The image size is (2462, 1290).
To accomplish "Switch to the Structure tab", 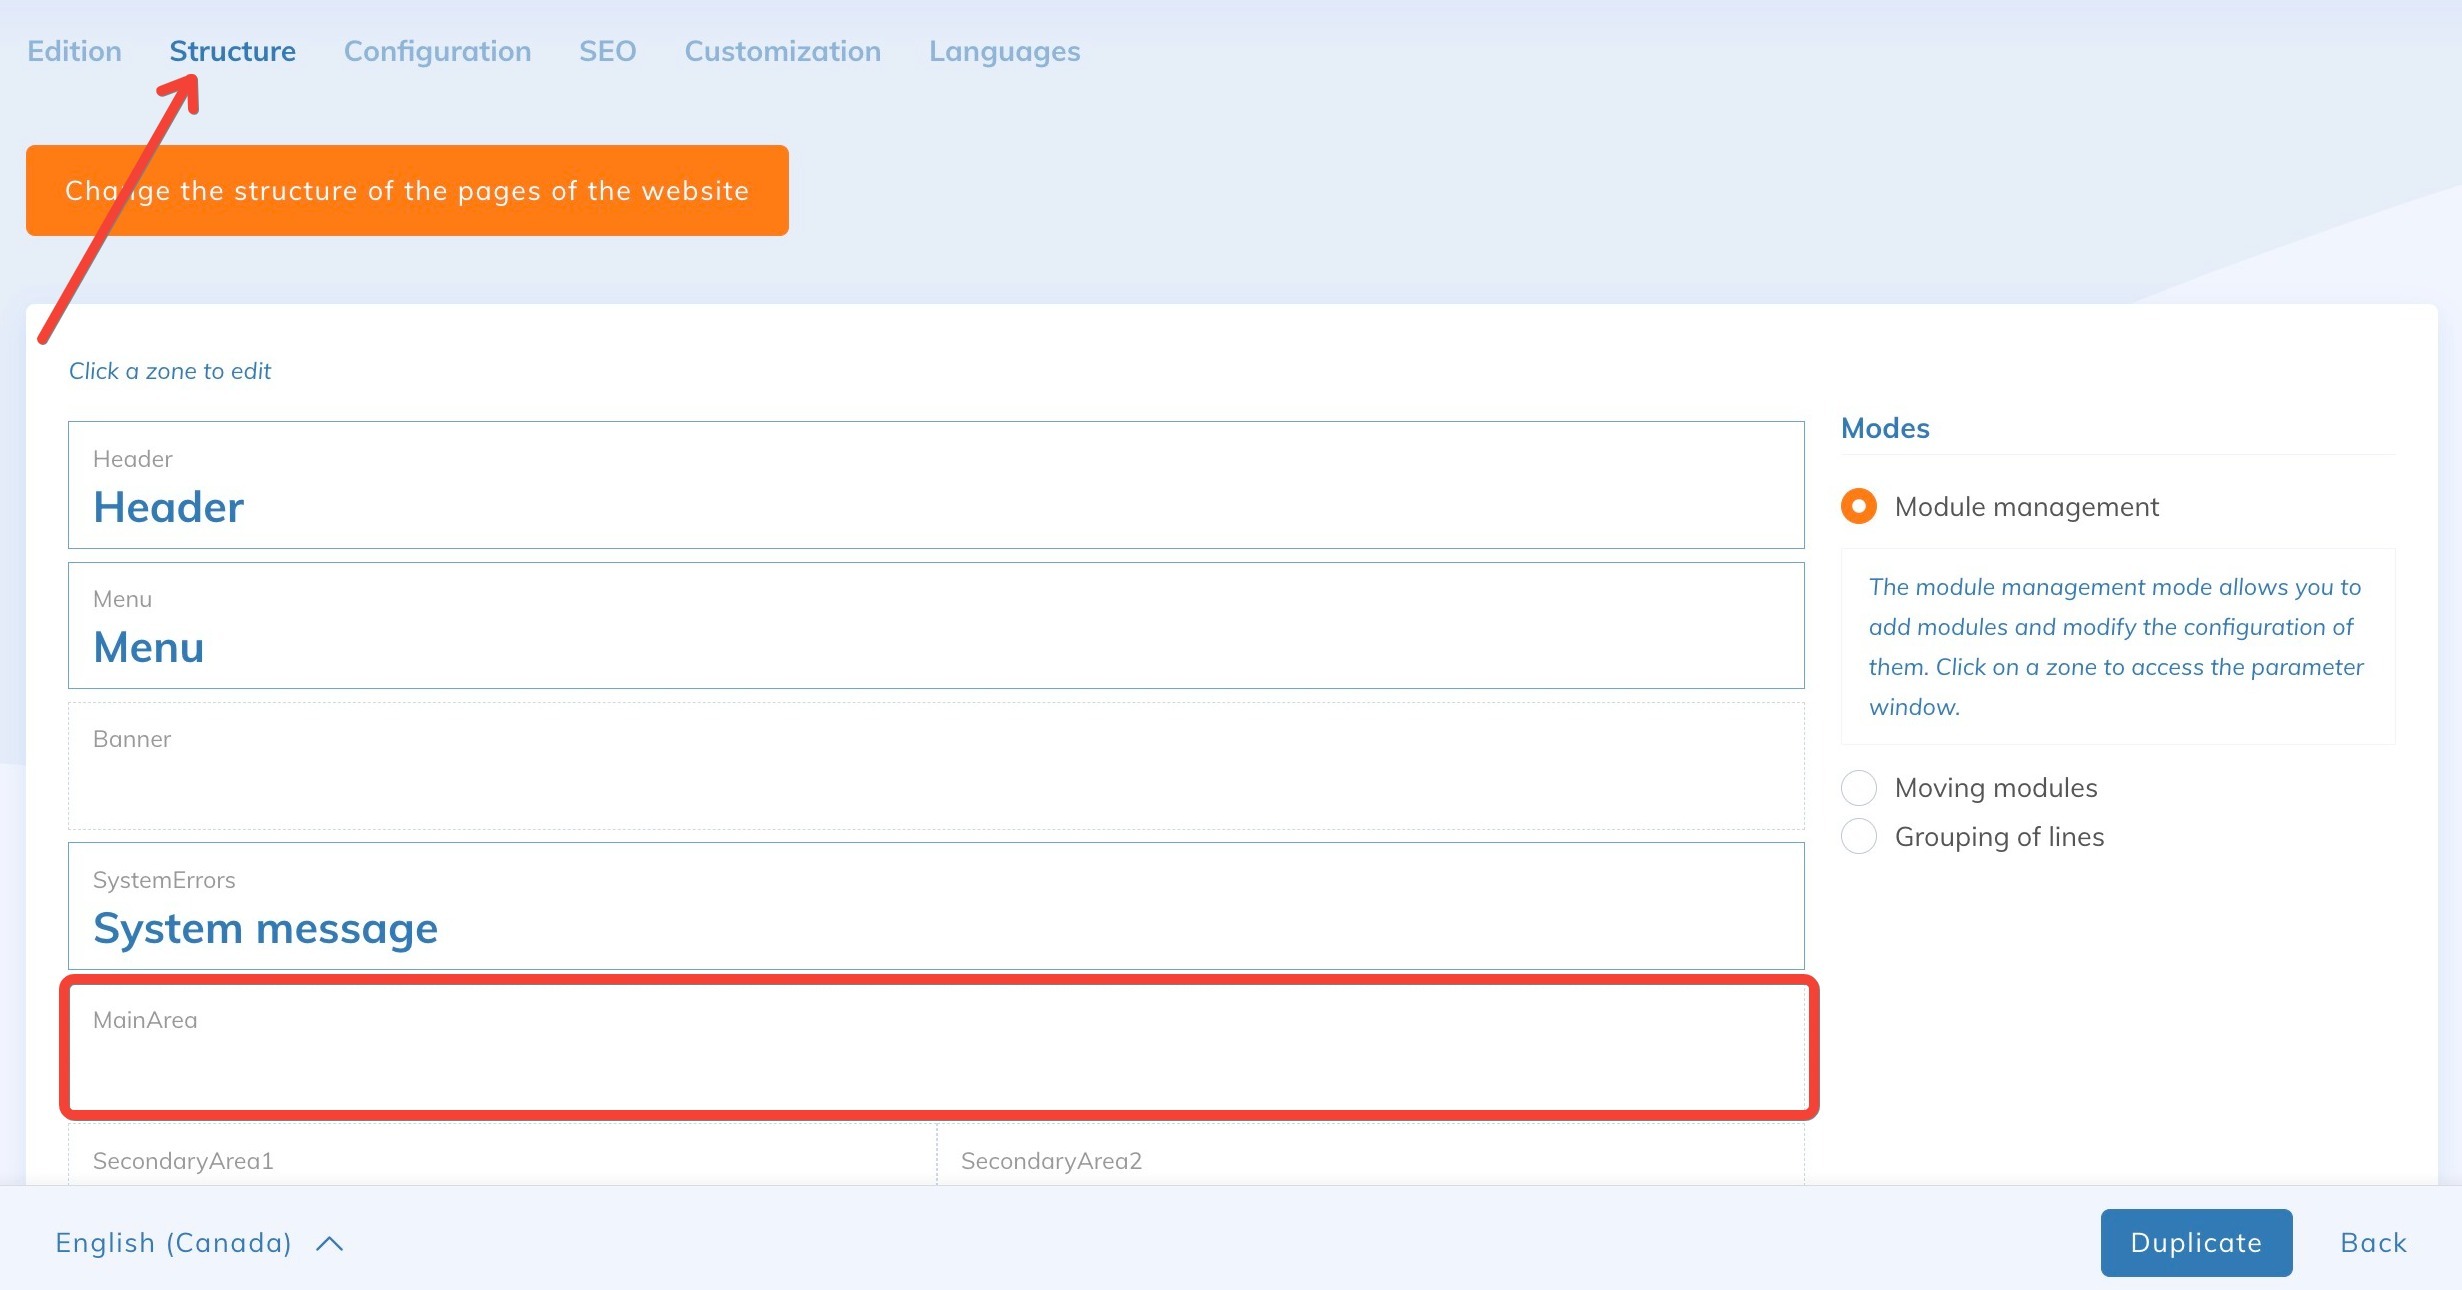I will (232, 51).
